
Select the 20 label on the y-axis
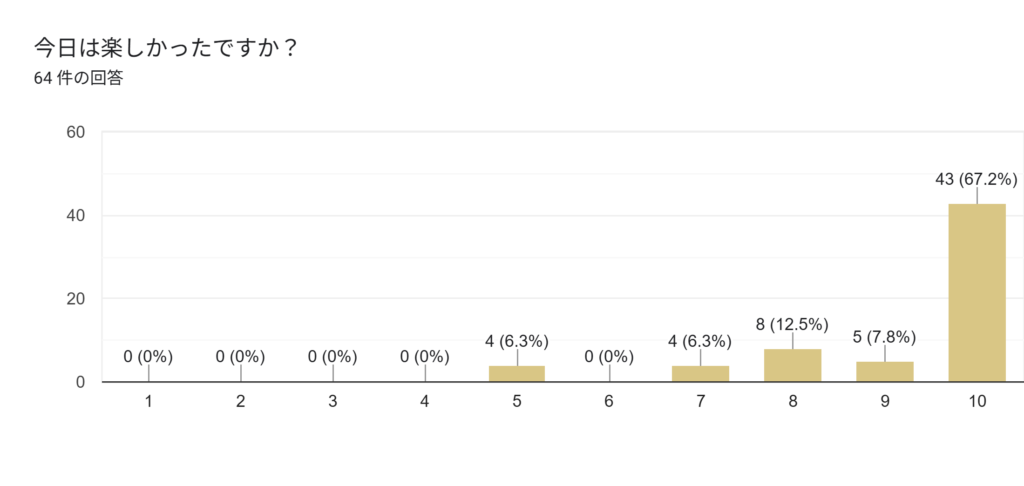click(x=74, y=299)
